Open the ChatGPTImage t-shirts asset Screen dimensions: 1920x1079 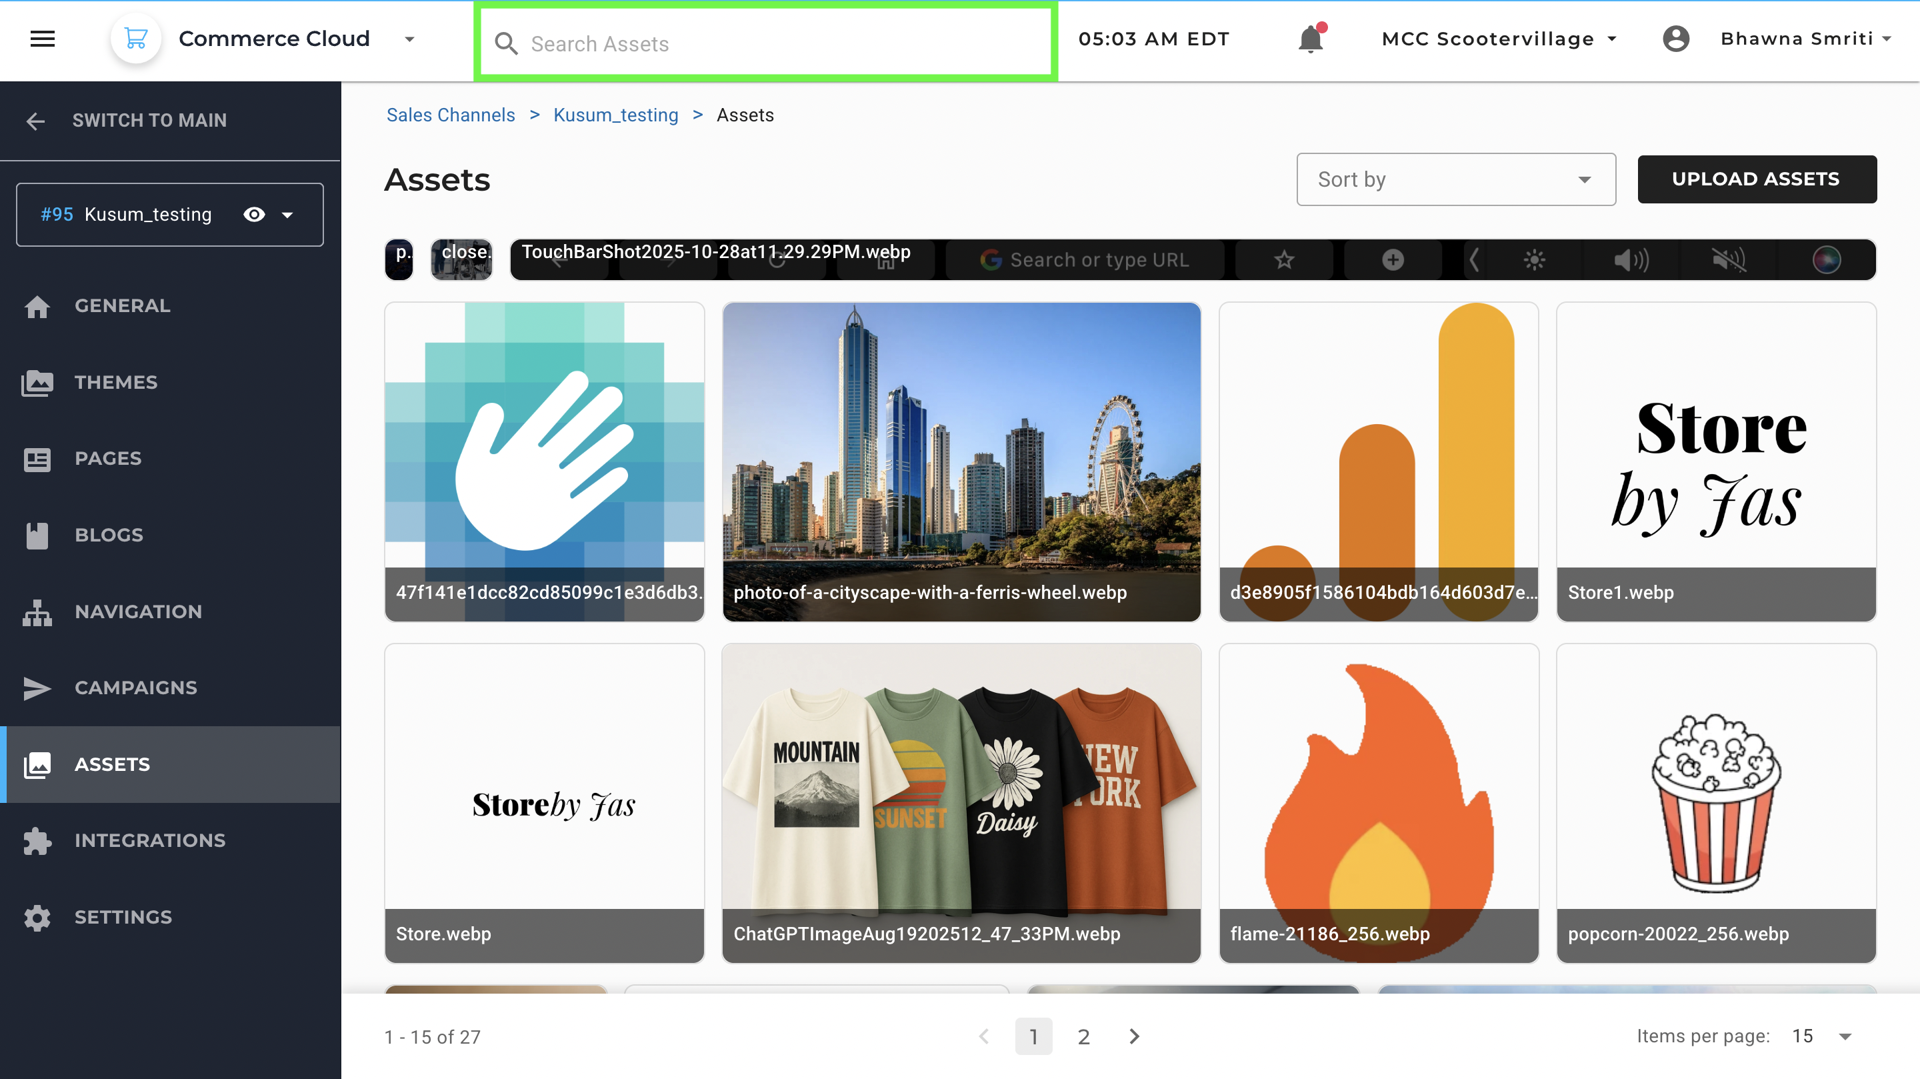tap(961, 803)
